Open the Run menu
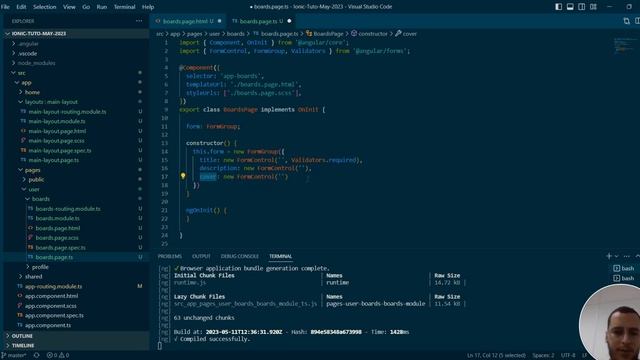Image resolution: width=640 pixels, height=360 pixels. (x=102, y=7)
